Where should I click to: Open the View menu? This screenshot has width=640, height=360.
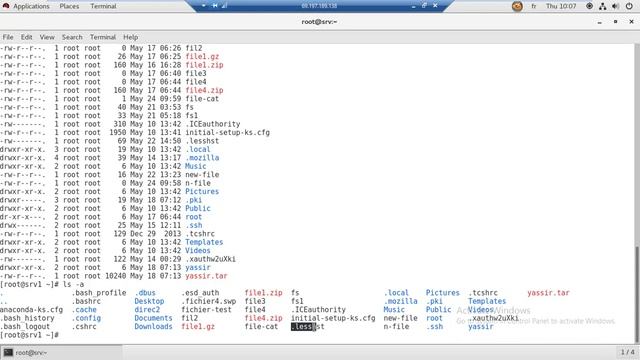[47, 37]
